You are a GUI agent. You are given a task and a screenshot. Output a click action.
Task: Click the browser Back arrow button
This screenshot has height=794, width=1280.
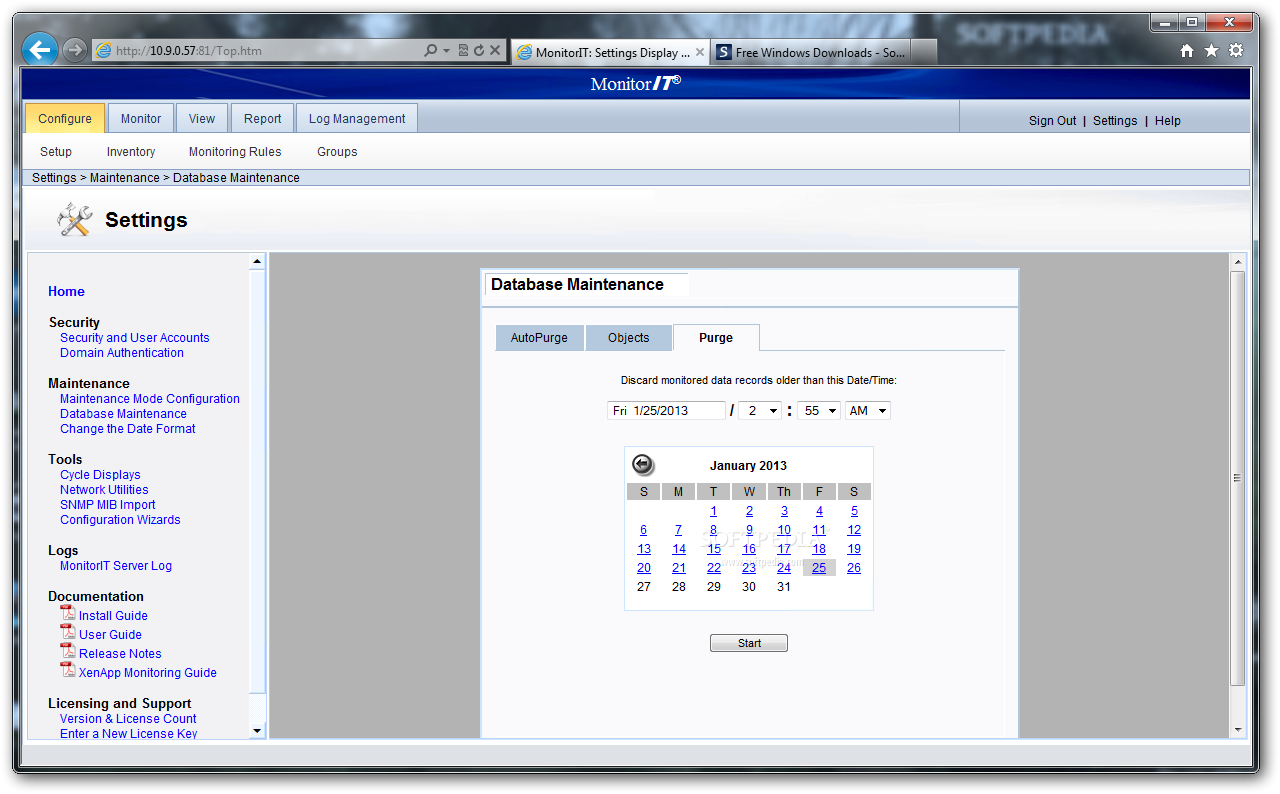coord(39,49)
